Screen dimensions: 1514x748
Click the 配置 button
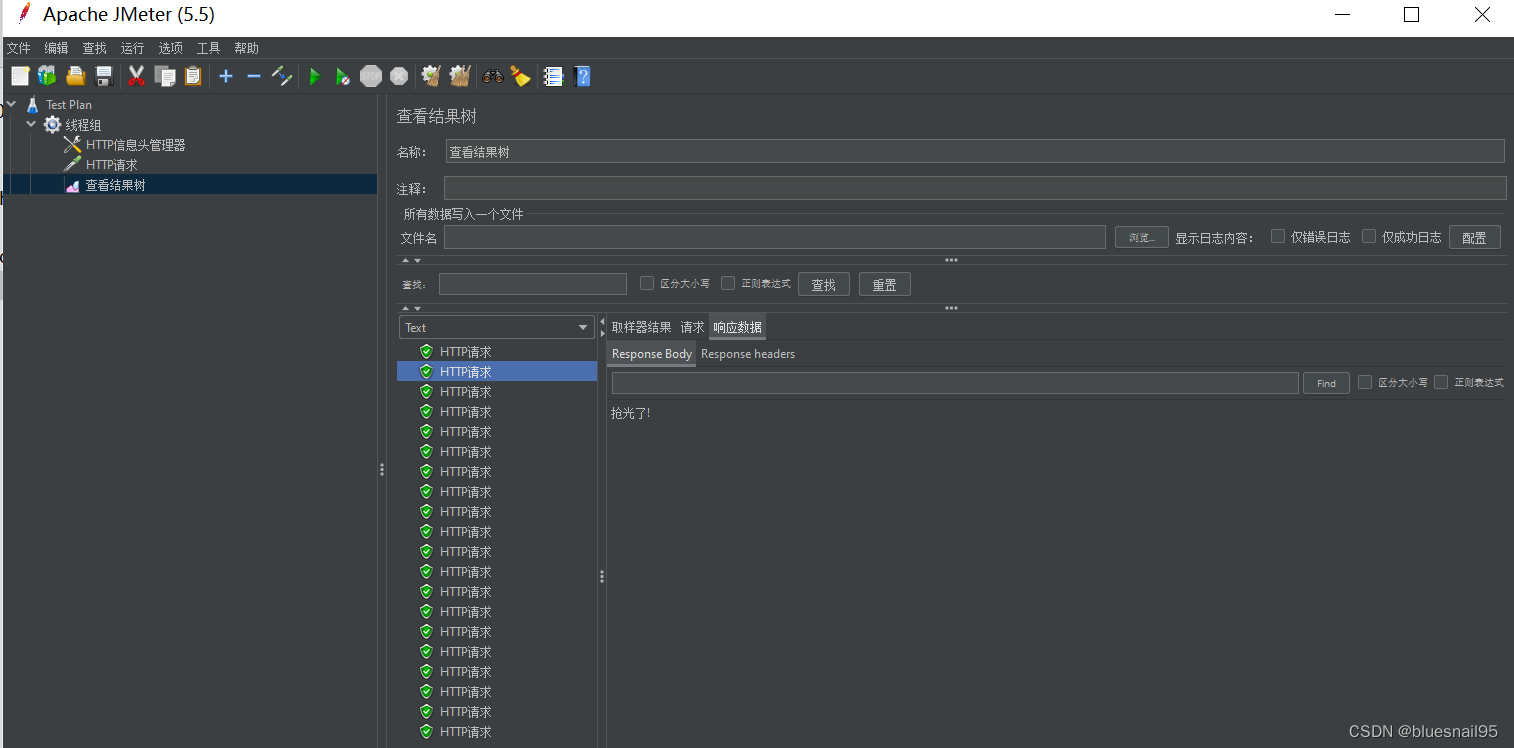(1474, 237)
